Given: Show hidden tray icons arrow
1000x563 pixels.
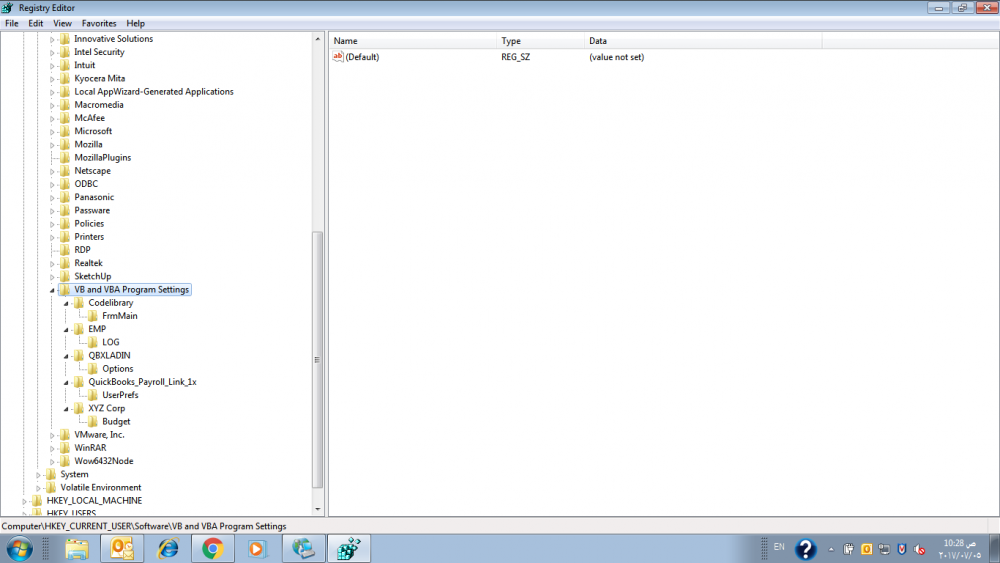Looking at the screenshot, I should [831, 549].
